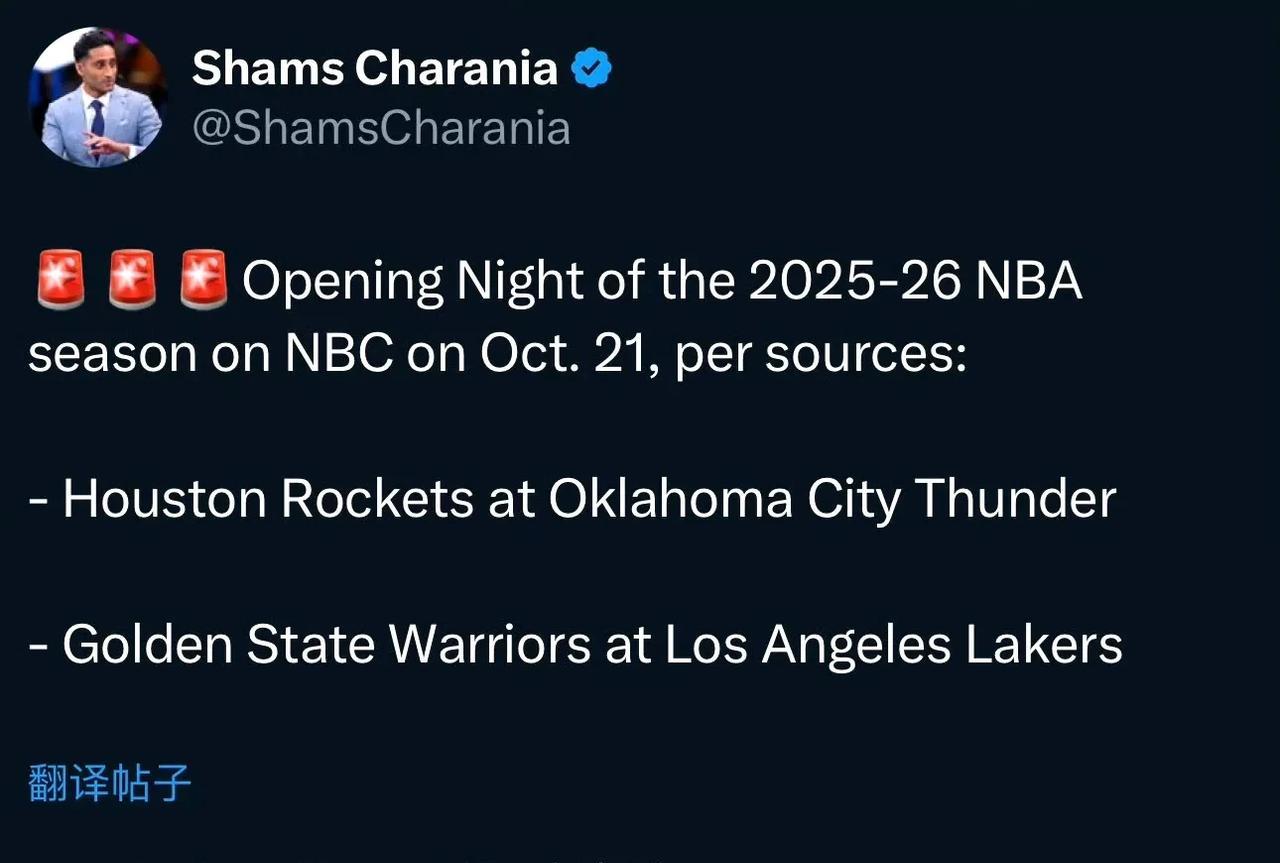Open the @ShamsCharania handle link
The width and height of the screenshot is (1280, 863).
381,129
